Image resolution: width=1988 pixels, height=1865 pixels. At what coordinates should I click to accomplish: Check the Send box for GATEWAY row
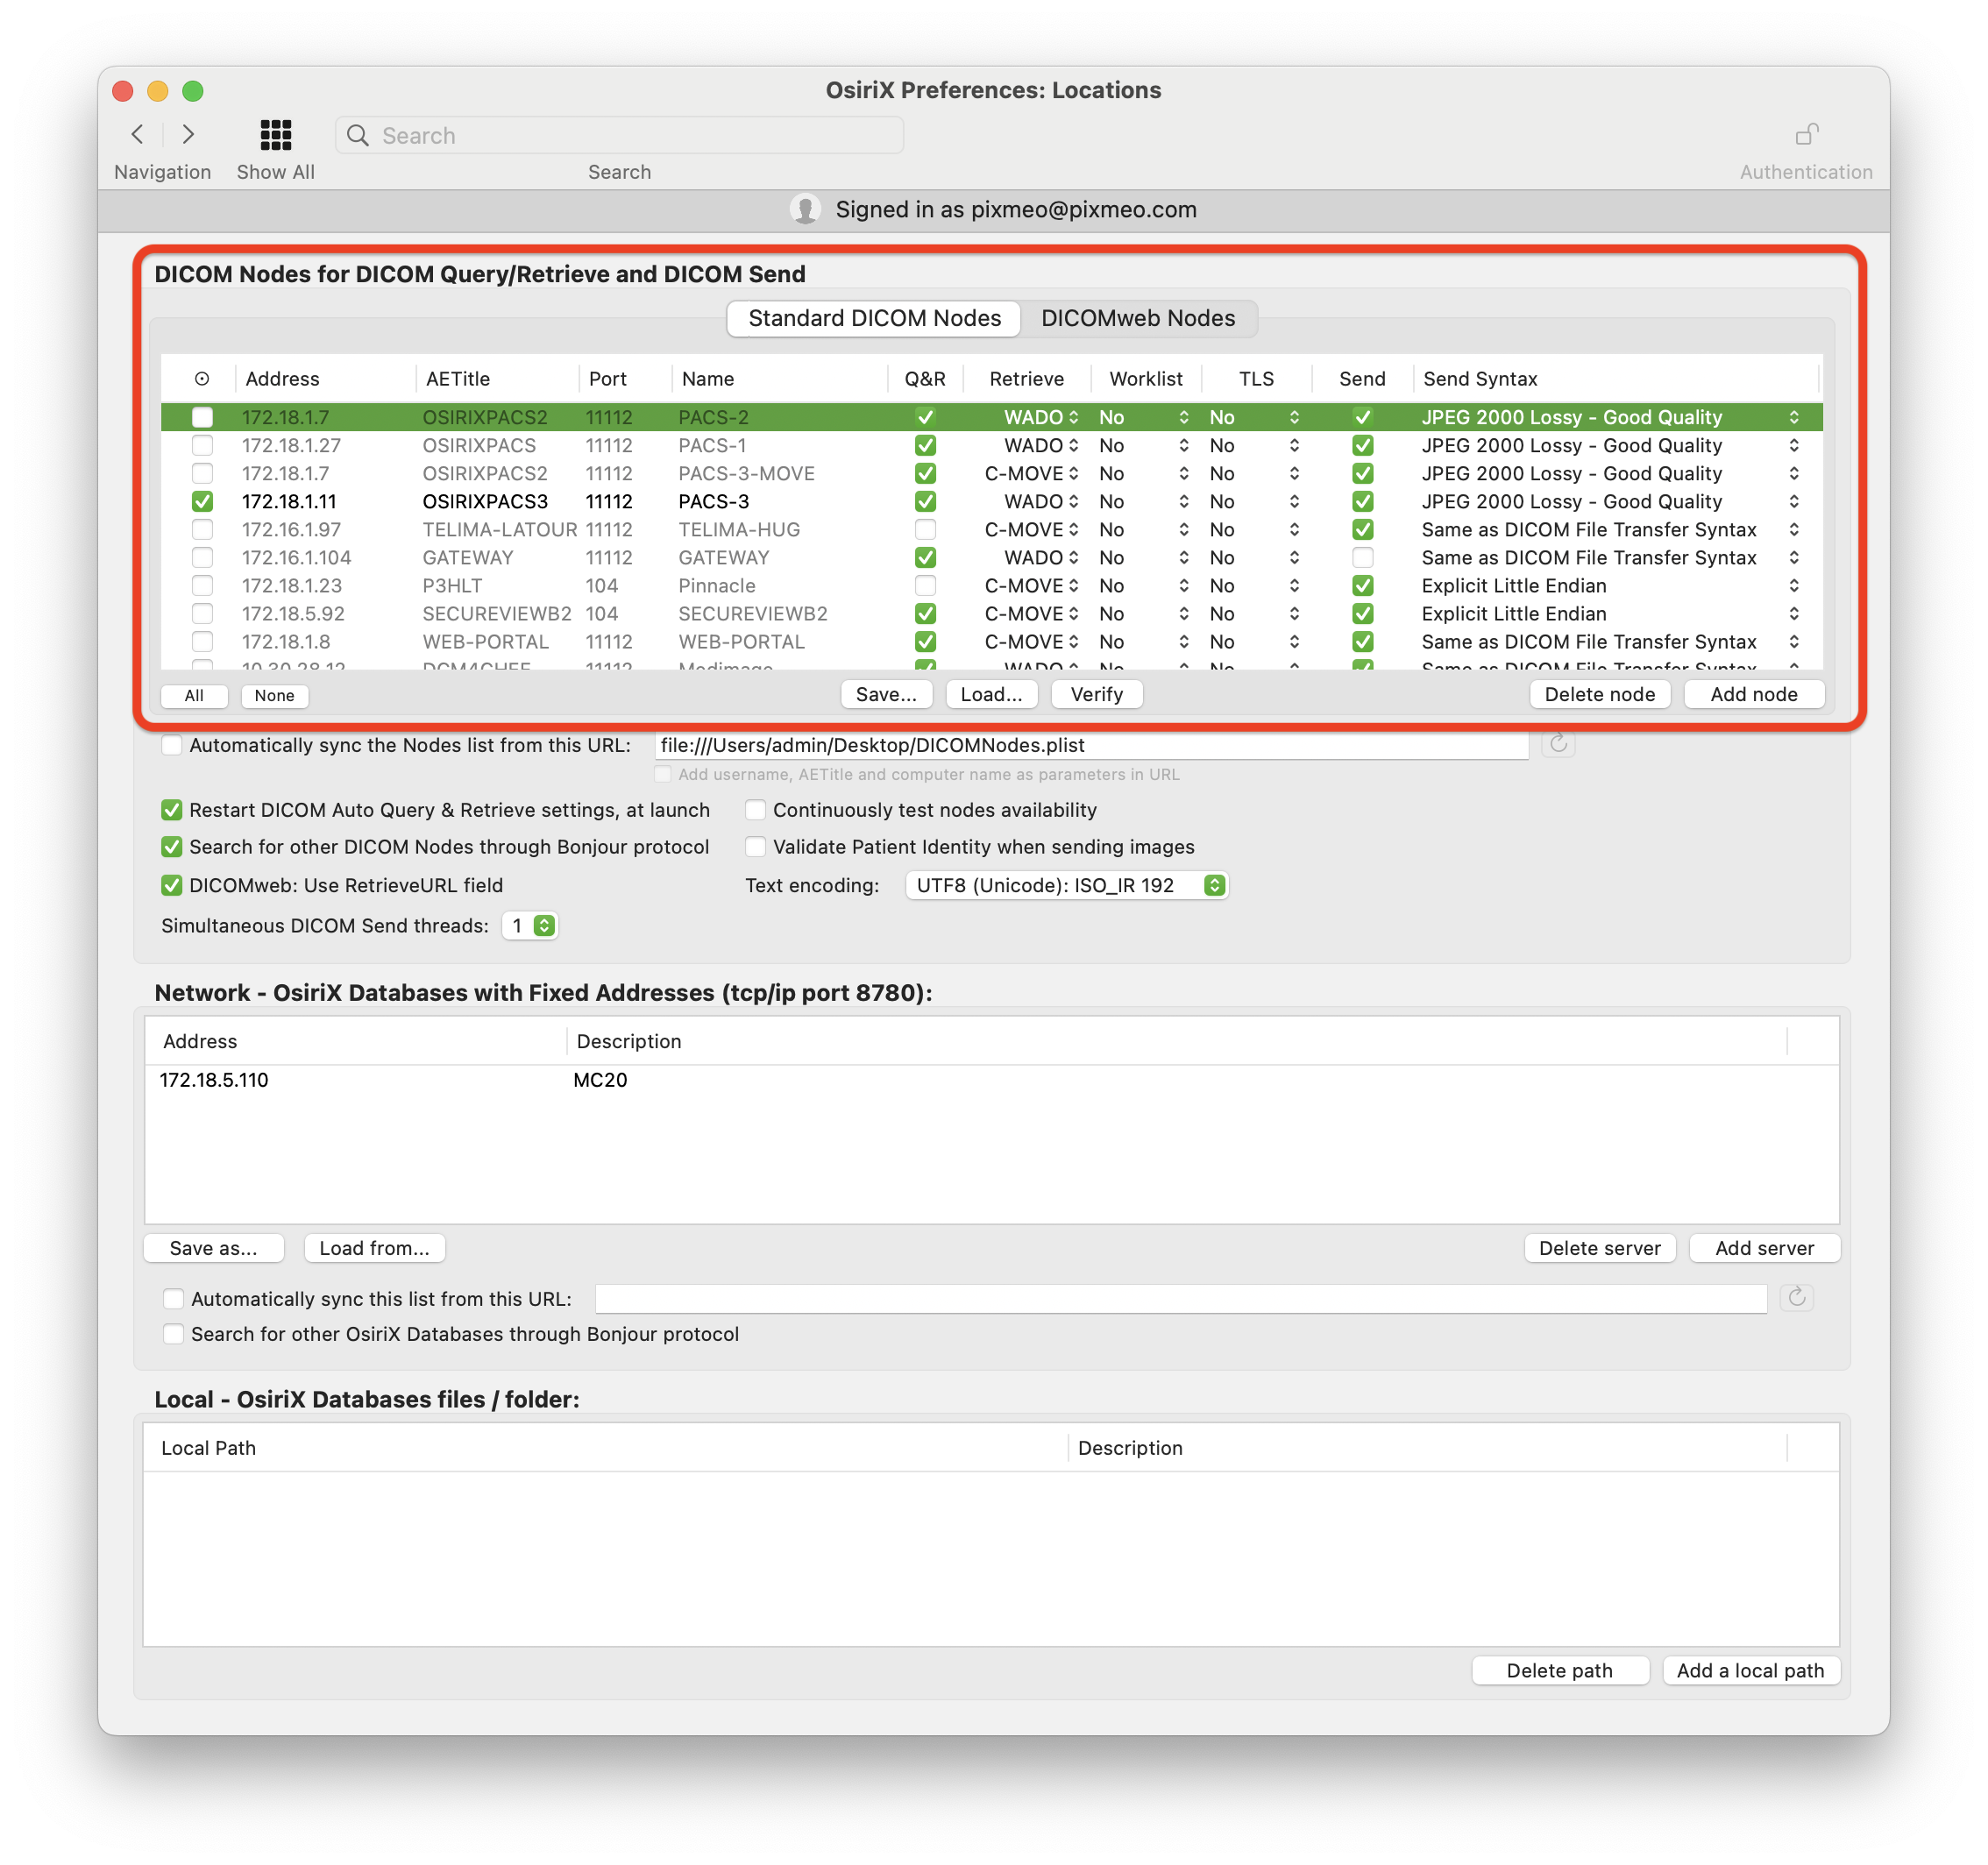click(x=1363, y=558)
